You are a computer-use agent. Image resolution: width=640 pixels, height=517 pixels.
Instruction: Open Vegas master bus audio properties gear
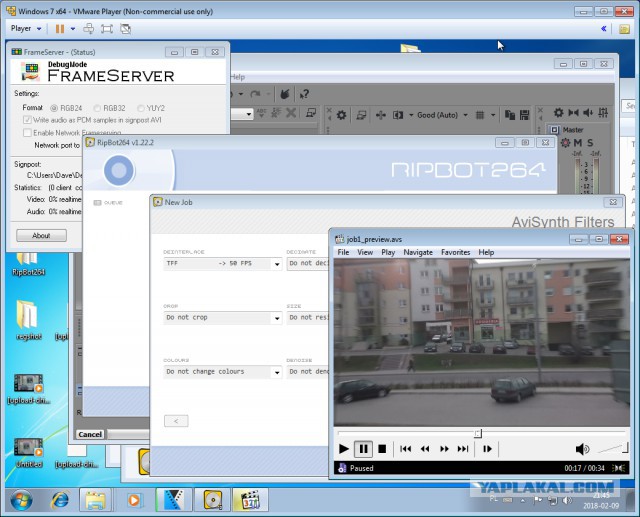point(558,112)
